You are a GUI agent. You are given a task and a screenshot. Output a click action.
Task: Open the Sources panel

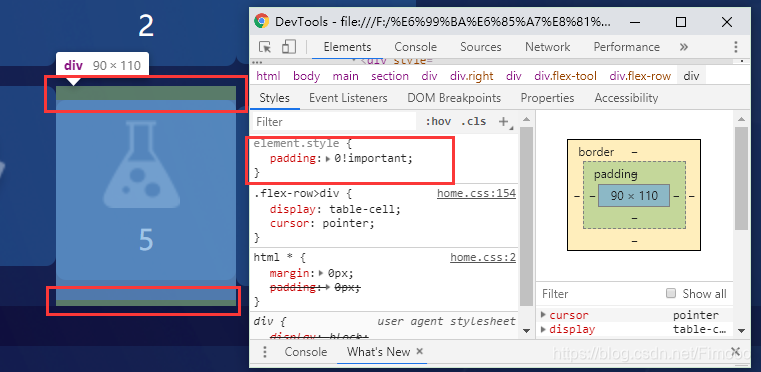[480, 47]
